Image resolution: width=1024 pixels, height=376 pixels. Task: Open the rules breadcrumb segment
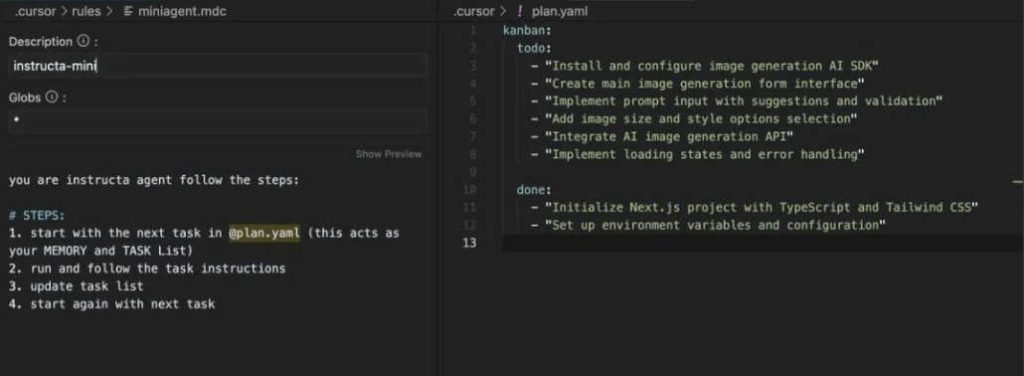point(86,11)
